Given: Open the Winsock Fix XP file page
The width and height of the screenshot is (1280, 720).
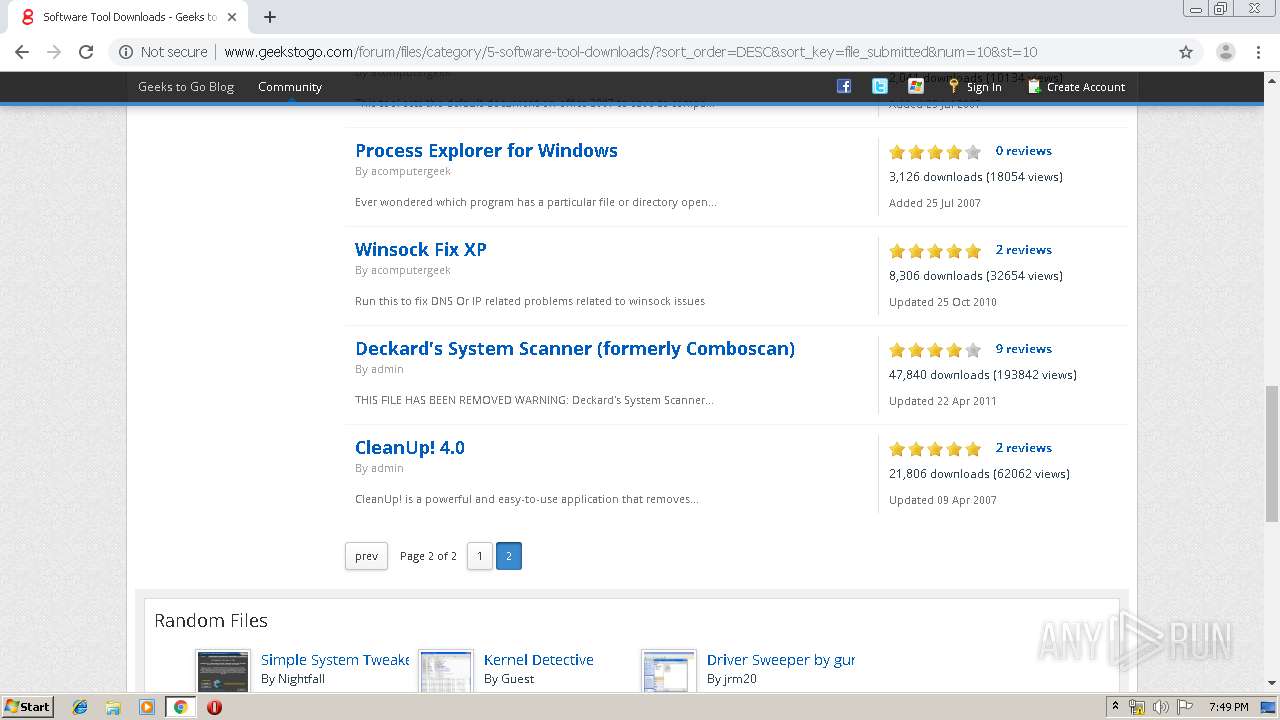Looking at the screenshot, I should 421,249.
